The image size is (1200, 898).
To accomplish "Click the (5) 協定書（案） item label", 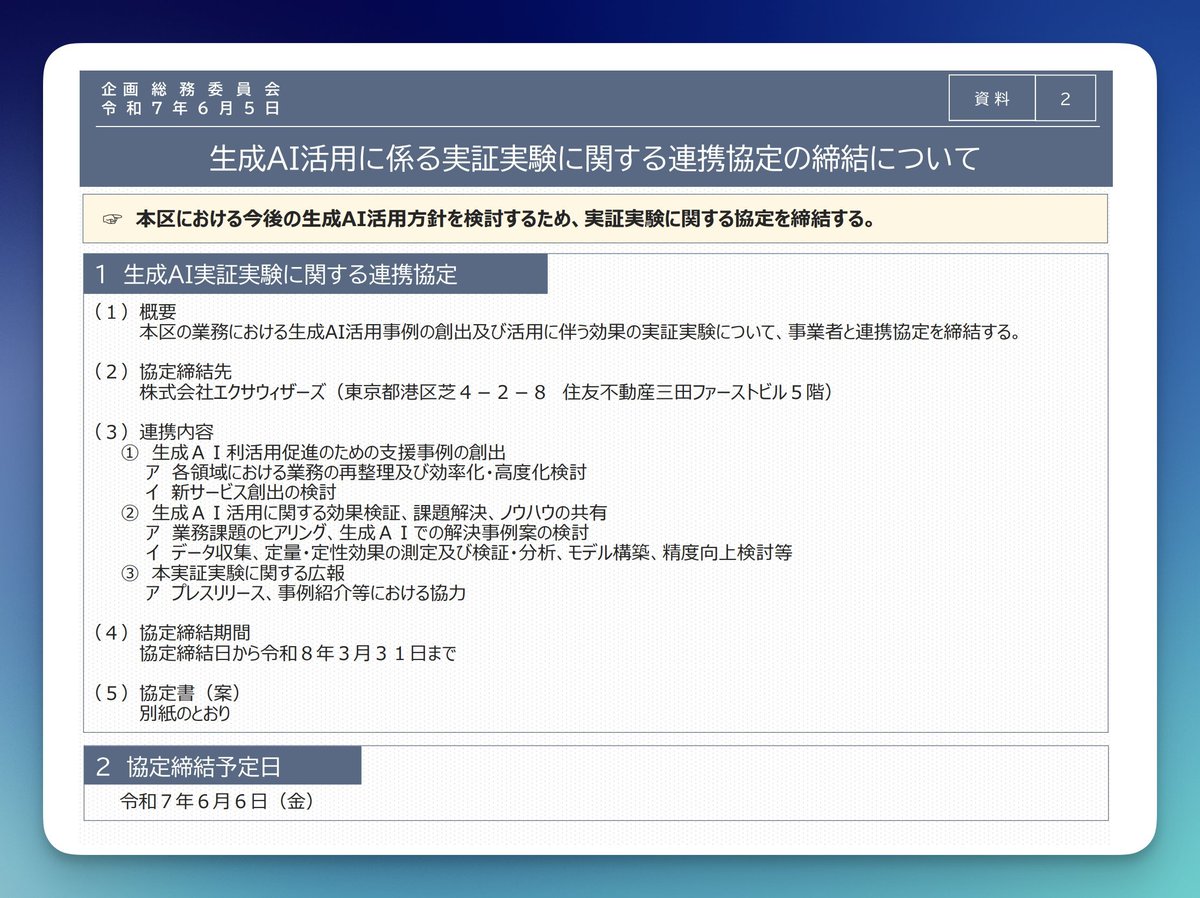I will (167, 693).
